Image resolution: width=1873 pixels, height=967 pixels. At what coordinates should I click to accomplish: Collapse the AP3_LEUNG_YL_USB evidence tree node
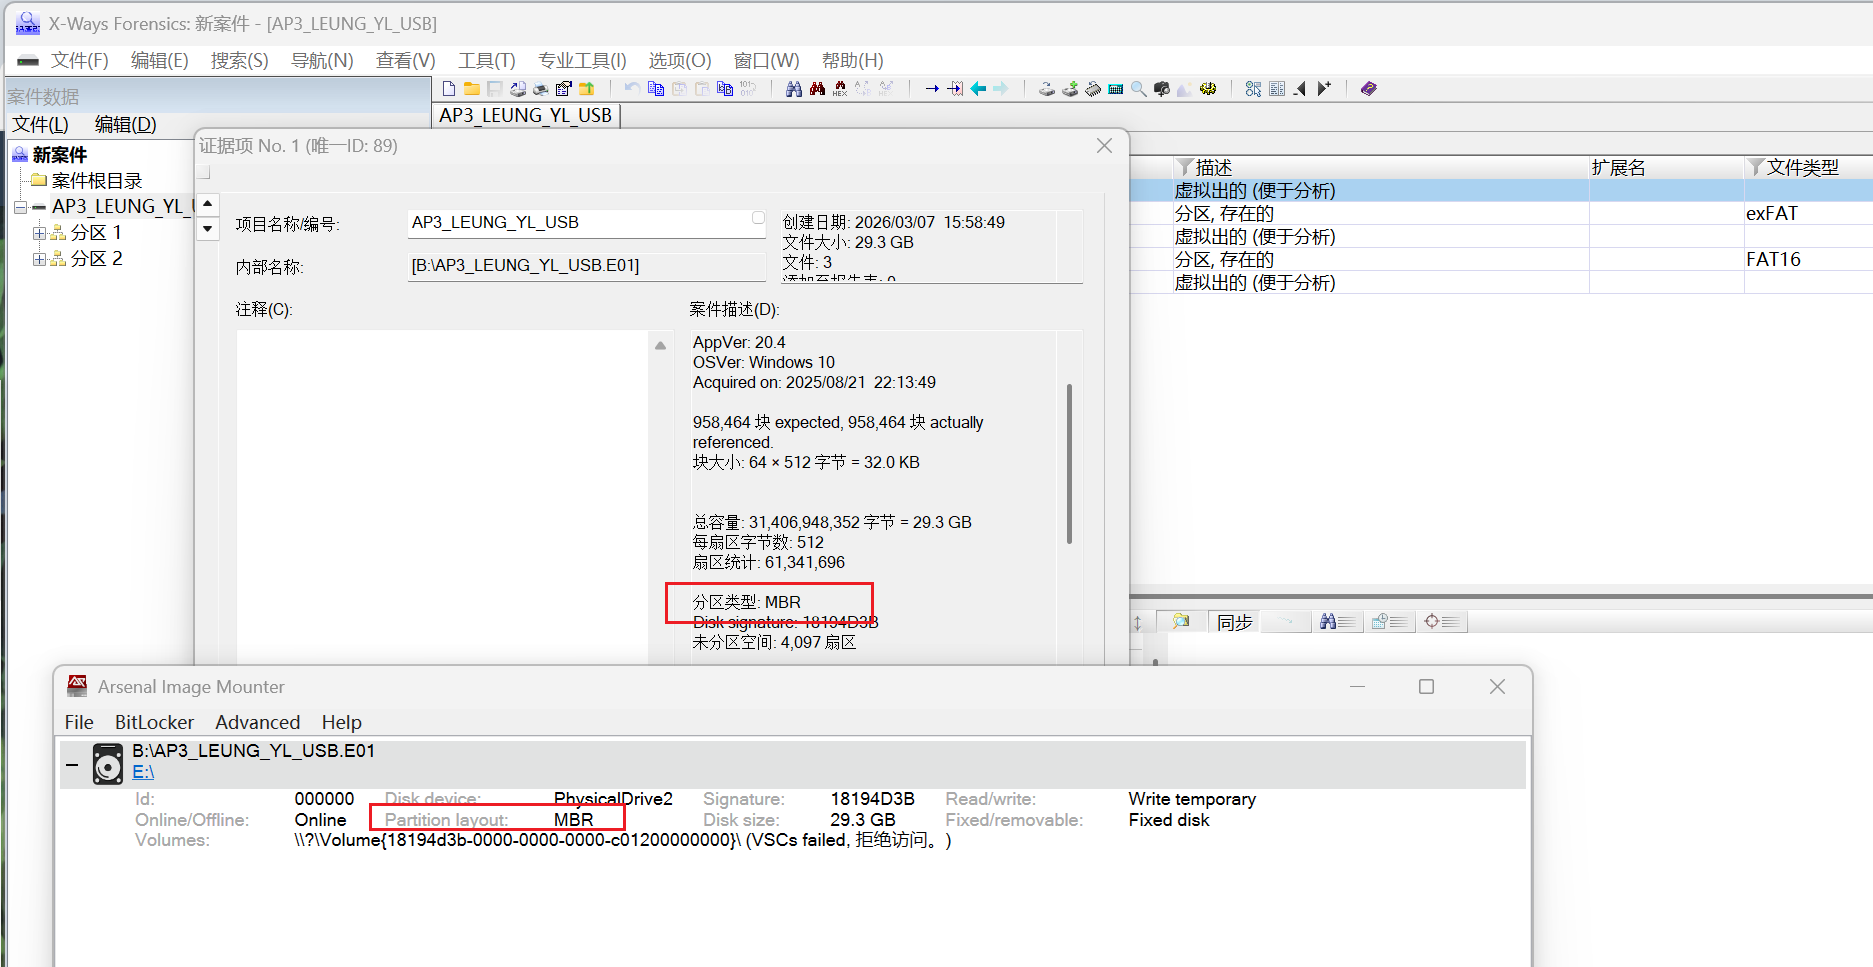coord(20,207)
